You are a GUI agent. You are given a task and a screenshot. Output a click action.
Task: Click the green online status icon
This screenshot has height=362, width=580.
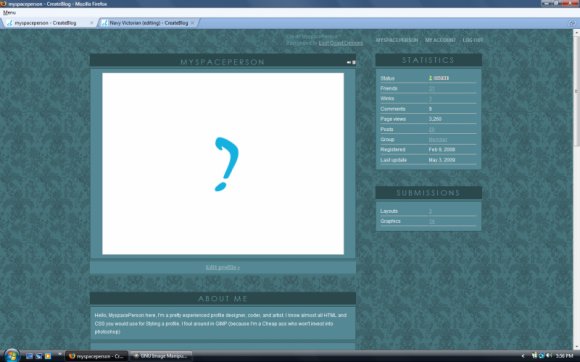pyautogui.click(x=431, y=78)
